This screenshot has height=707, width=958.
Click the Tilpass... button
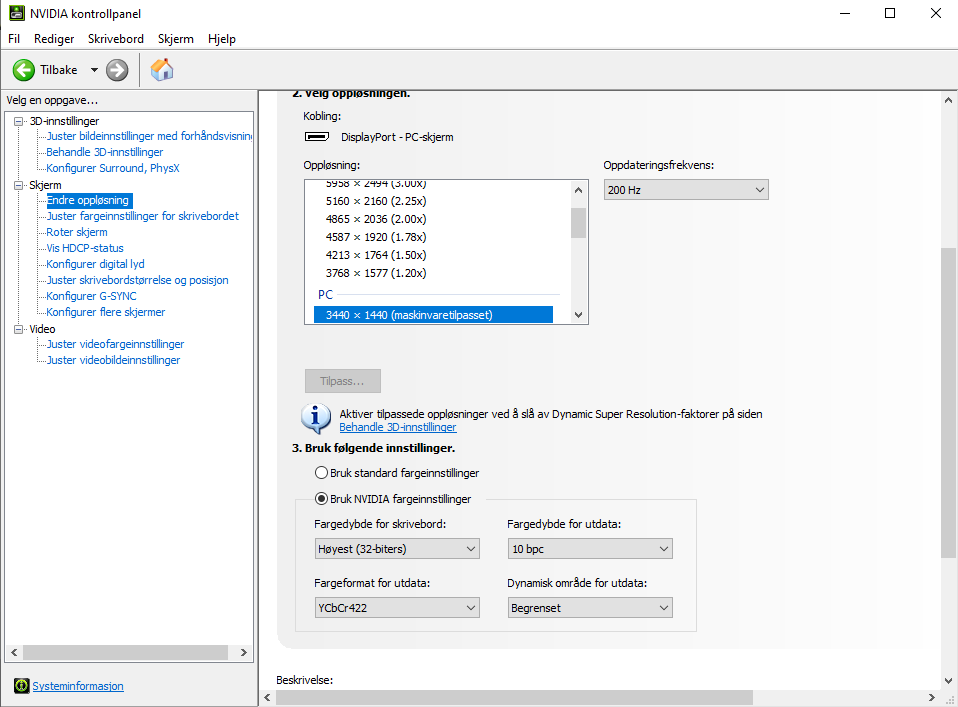pyautogui.click(x=343, y=381)
